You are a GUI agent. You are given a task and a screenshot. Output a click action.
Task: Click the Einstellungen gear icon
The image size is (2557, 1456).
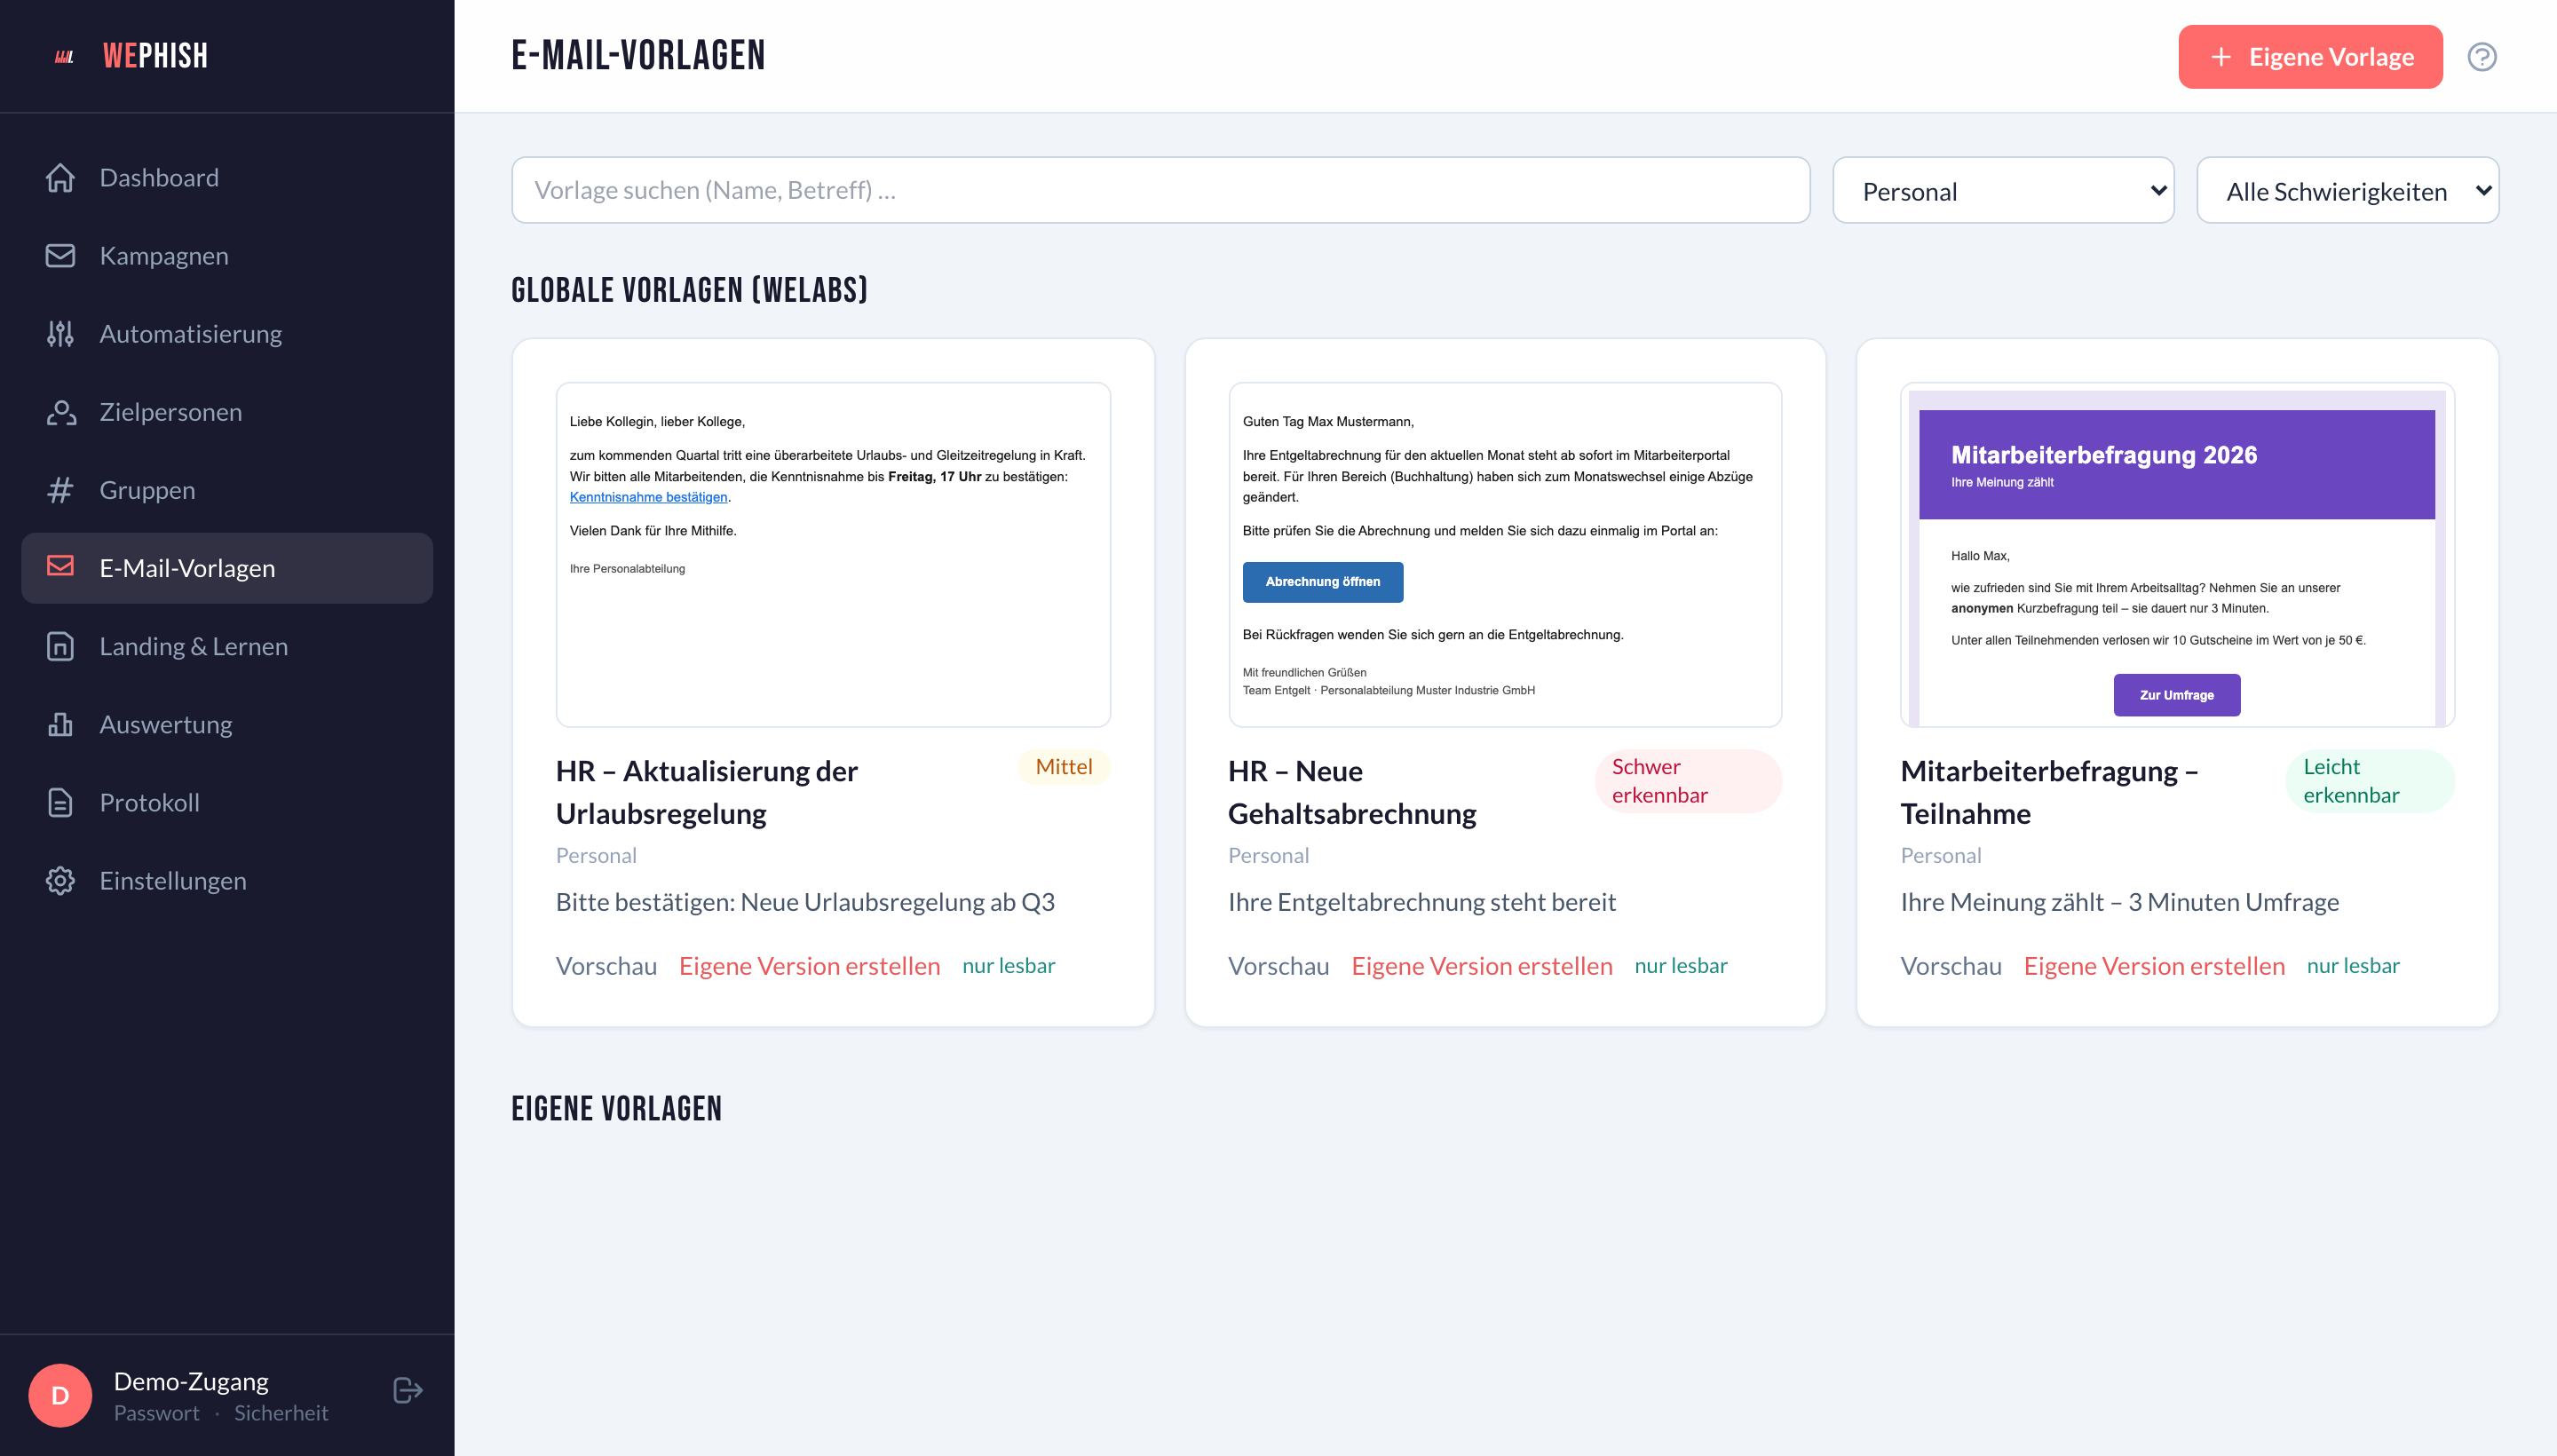point(60,880)
